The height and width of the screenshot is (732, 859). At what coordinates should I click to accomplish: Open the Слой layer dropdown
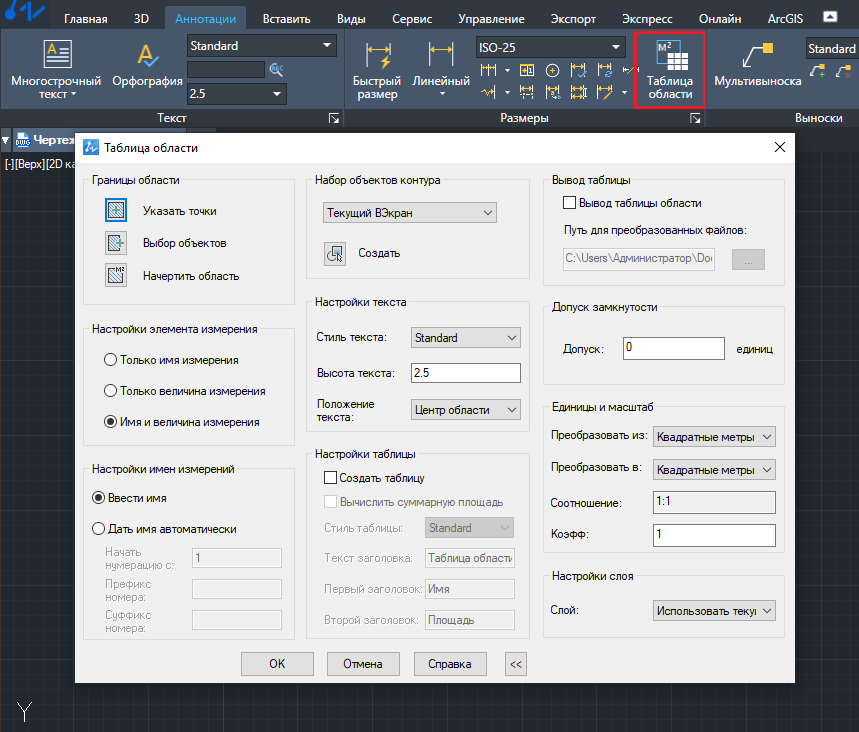(x=714, y=610)
